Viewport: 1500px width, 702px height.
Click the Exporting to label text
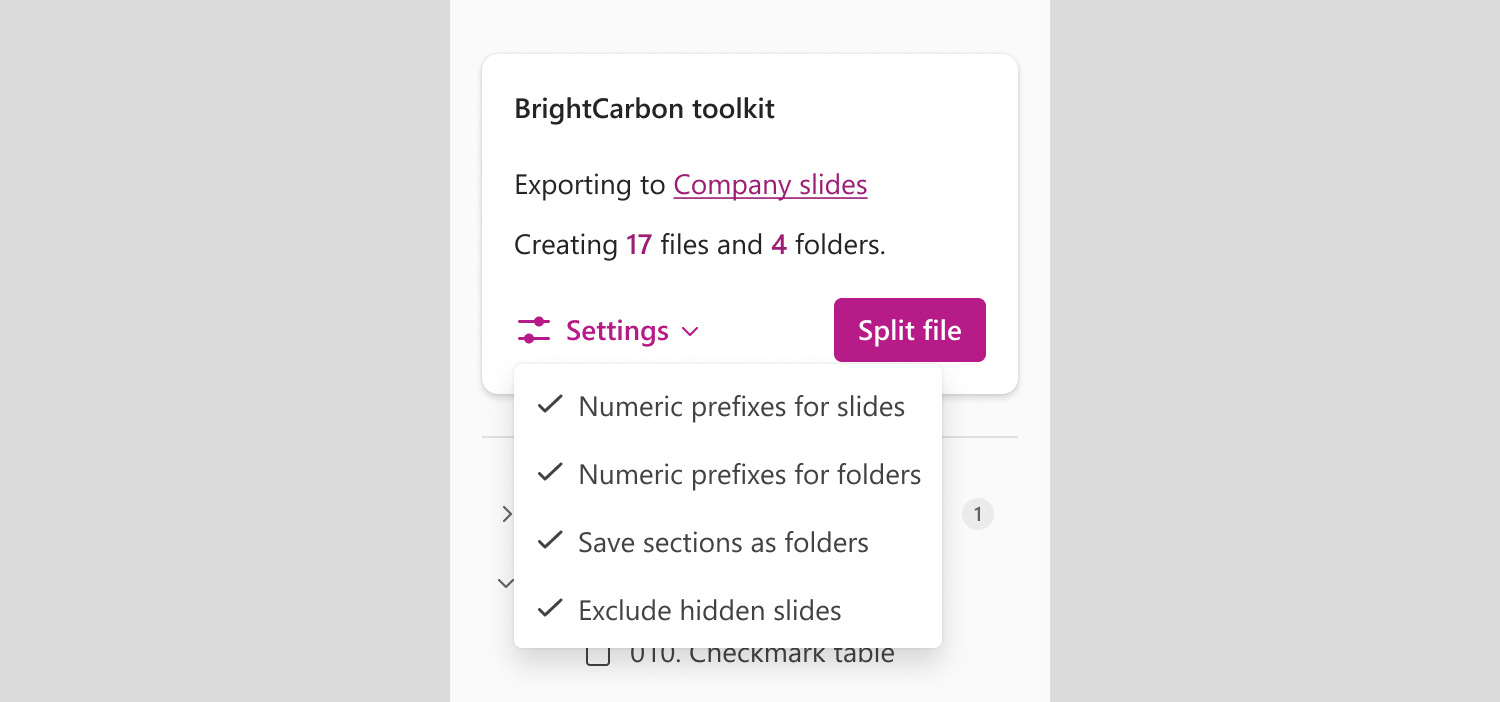tap(589, 185)
